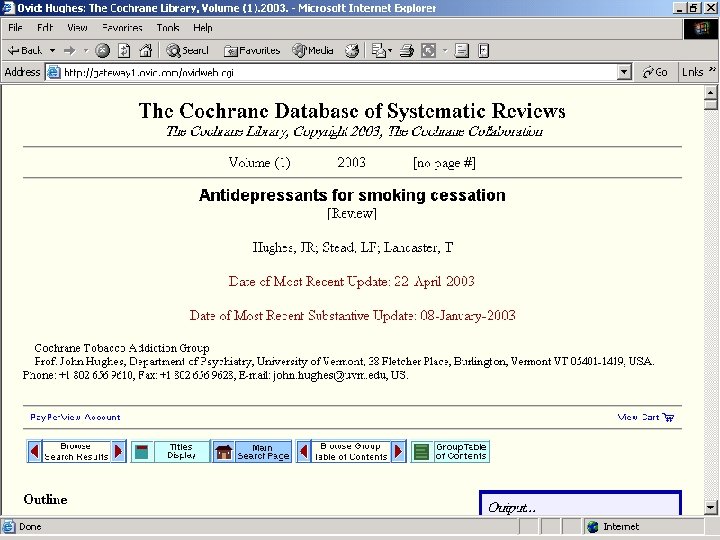Click the shopping cart icon
The image size is (720, 540).
[668, 417]
